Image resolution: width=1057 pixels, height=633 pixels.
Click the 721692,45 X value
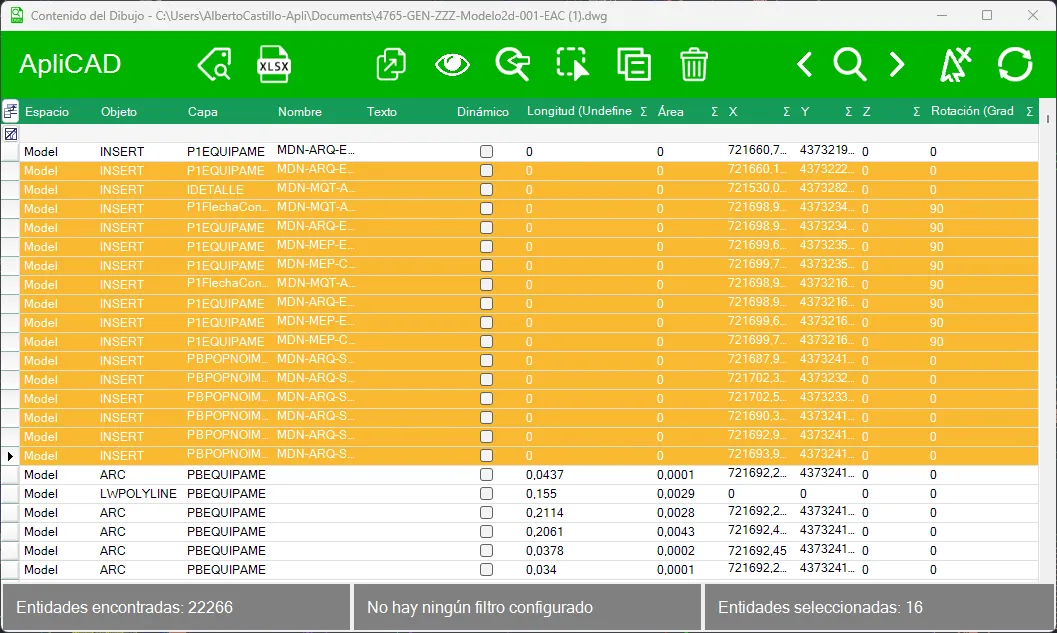(757, 551)
